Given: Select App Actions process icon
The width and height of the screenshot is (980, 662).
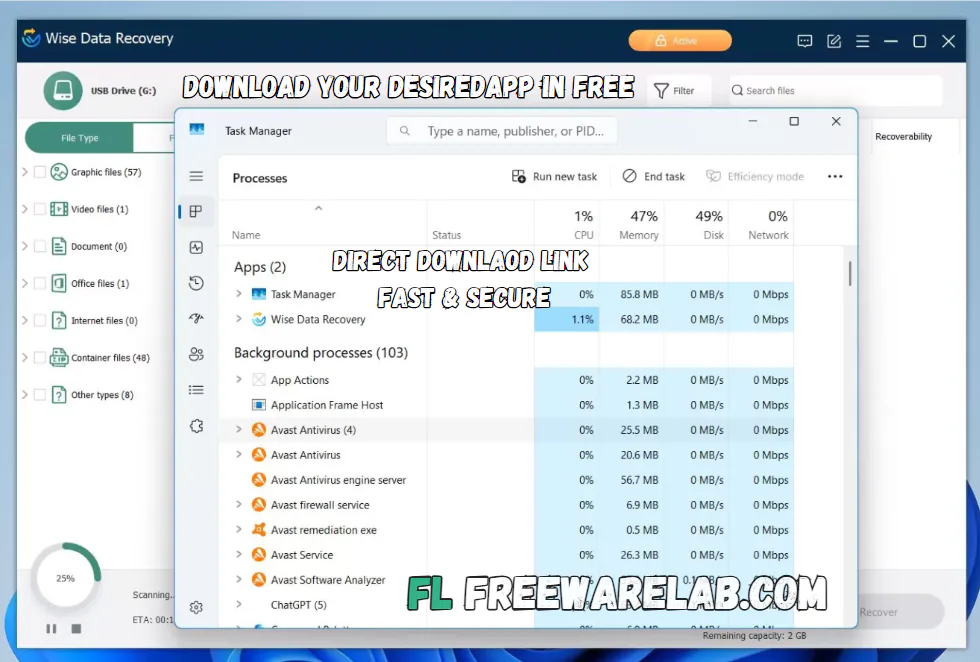Looking at the screenshot, I should point(259,379).
